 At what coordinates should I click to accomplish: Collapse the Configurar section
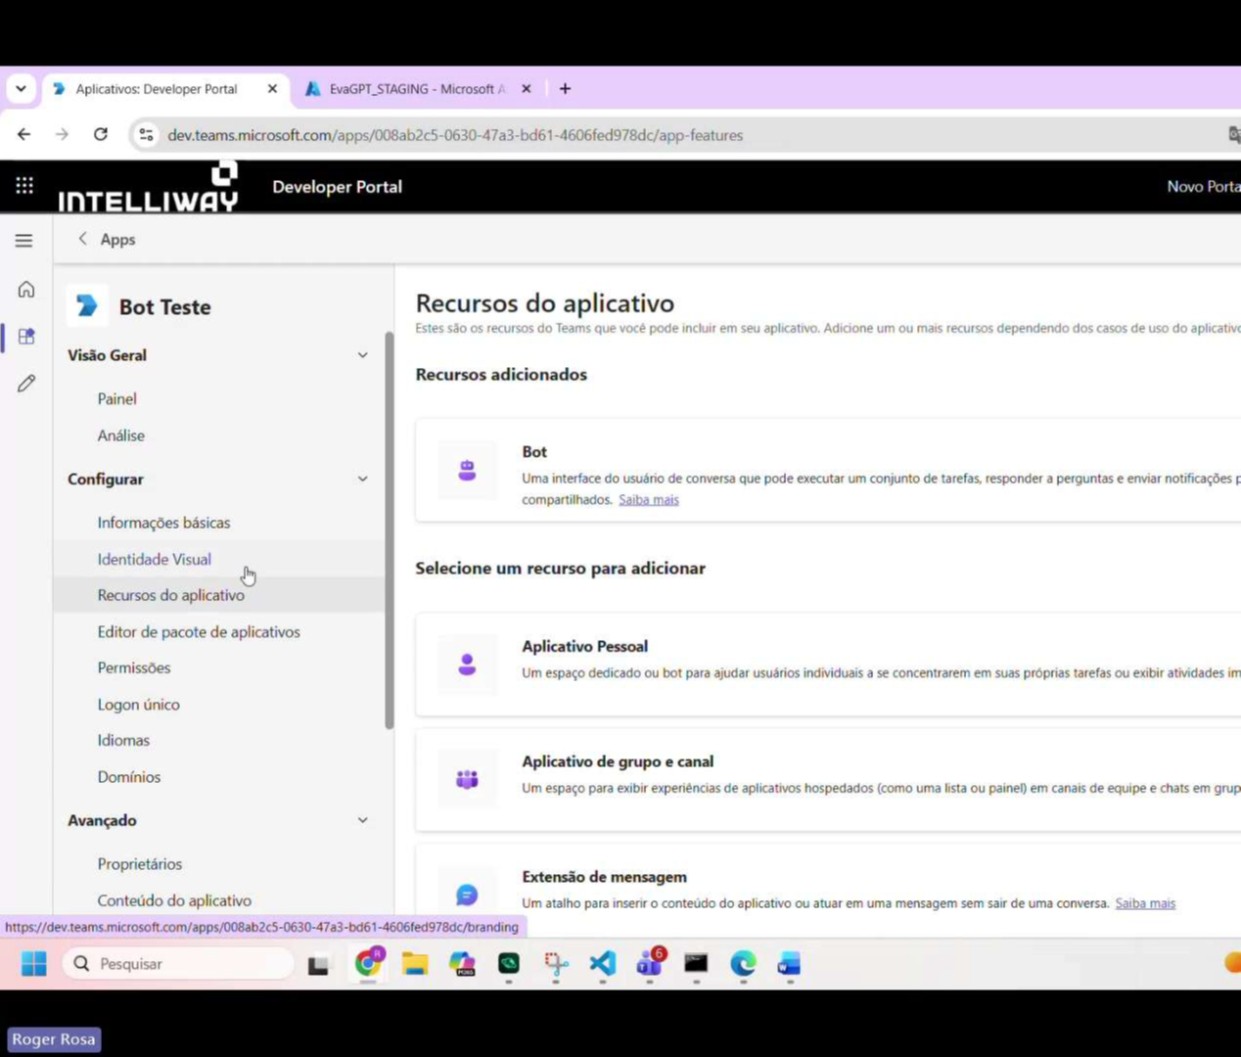point(362,479)
